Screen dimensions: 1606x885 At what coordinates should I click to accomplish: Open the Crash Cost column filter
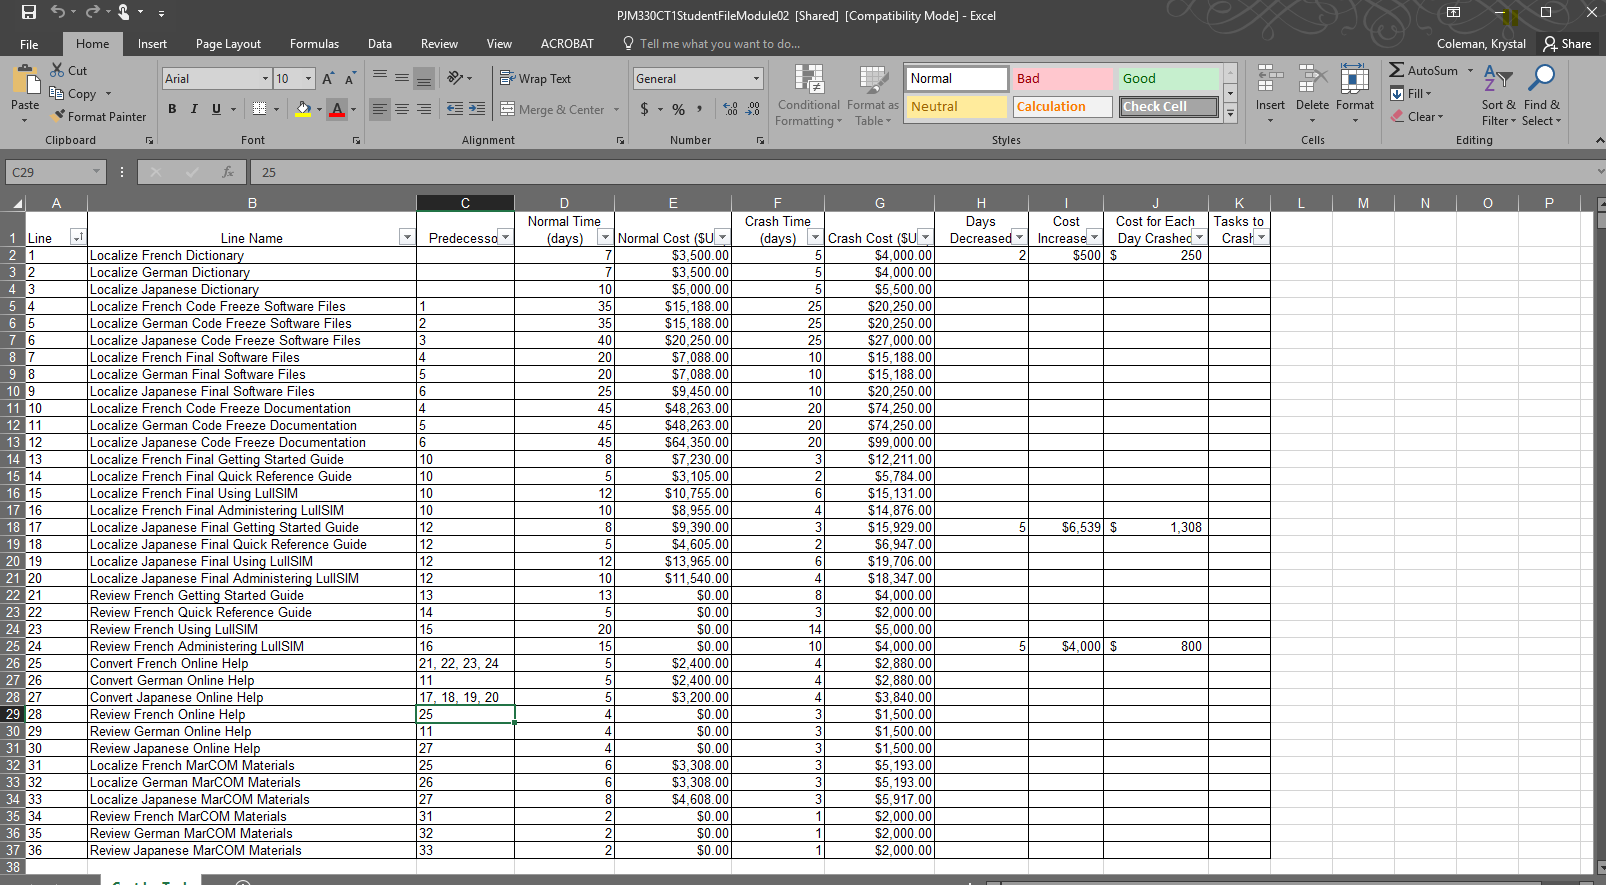coord(925,237)
